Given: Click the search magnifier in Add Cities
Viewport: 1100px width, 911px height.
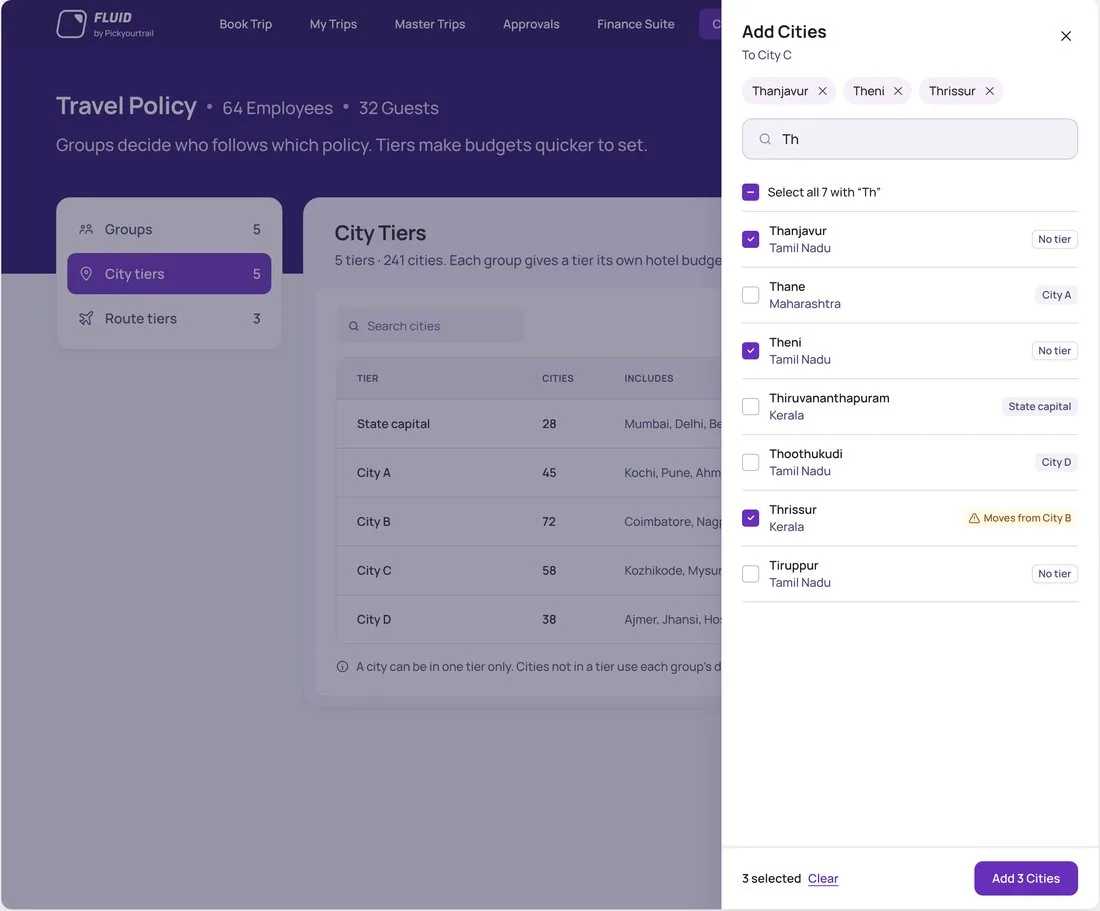Looking at the screenshot, I should coord(765,139).
